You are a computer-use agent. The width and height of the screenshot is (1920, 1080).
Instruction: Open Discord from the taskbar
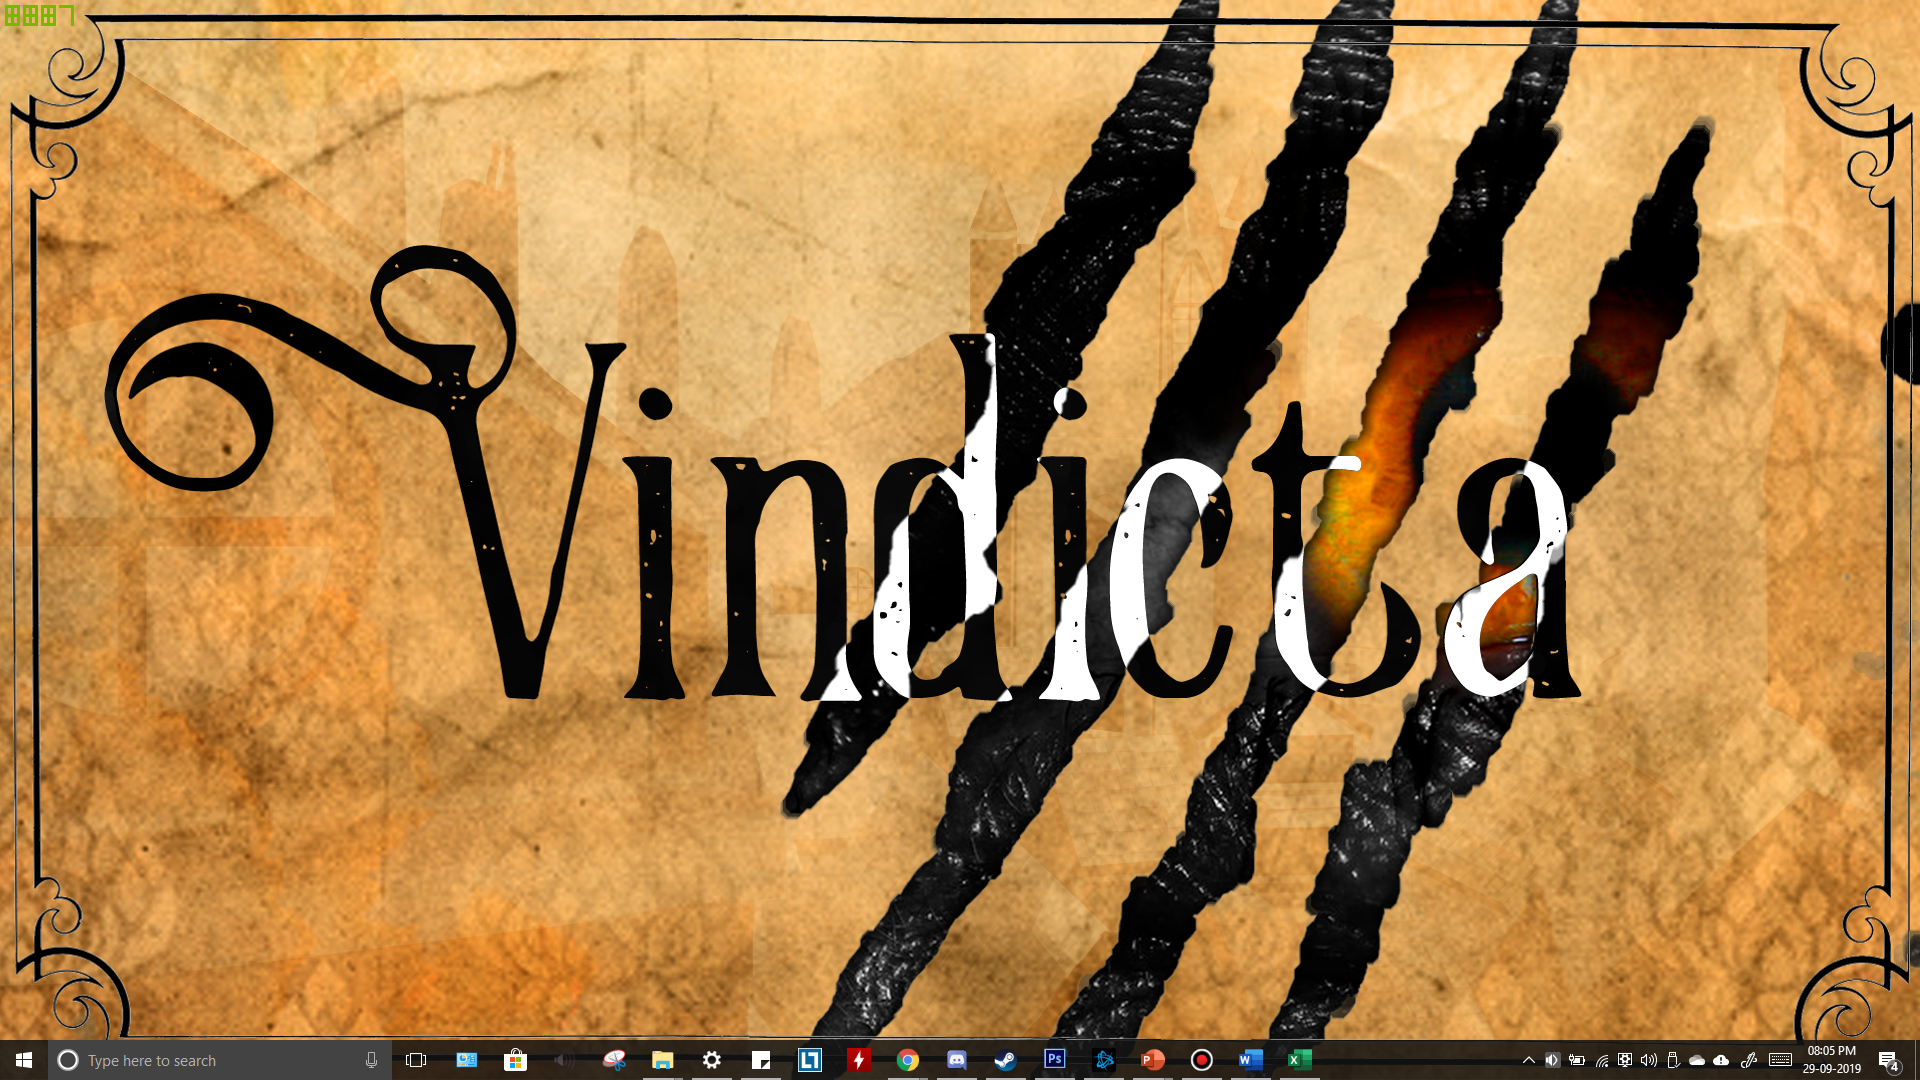coord(956,1060)
